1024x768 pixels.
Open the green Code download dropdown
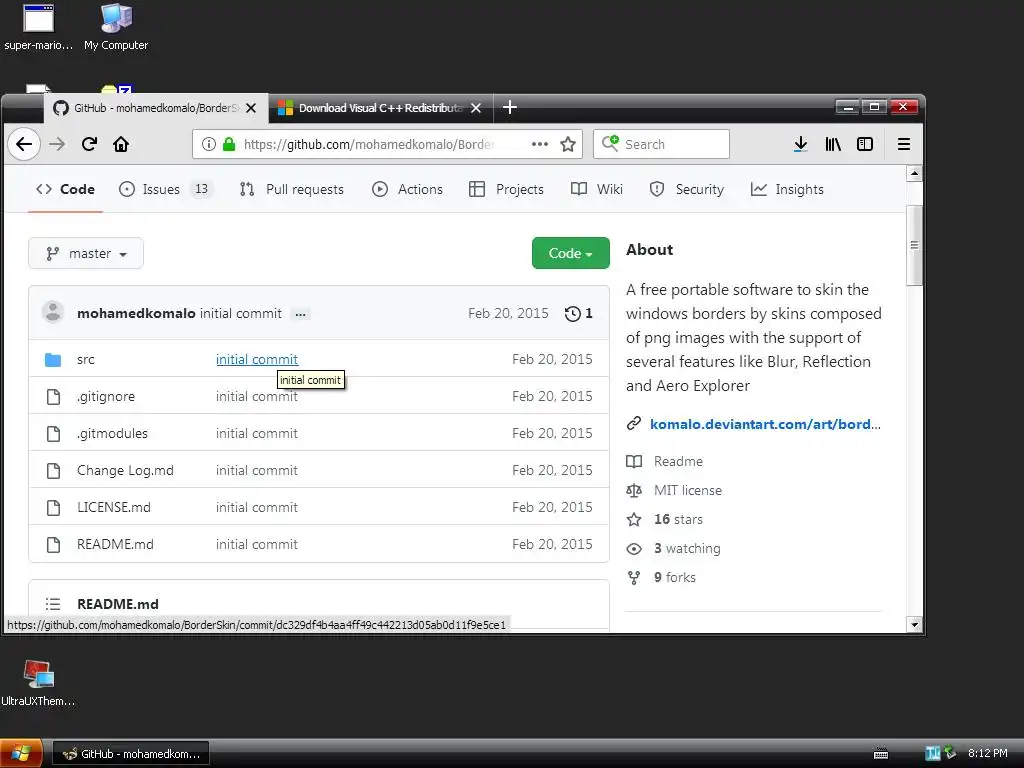pyautogui.click(x=571, y=253)
